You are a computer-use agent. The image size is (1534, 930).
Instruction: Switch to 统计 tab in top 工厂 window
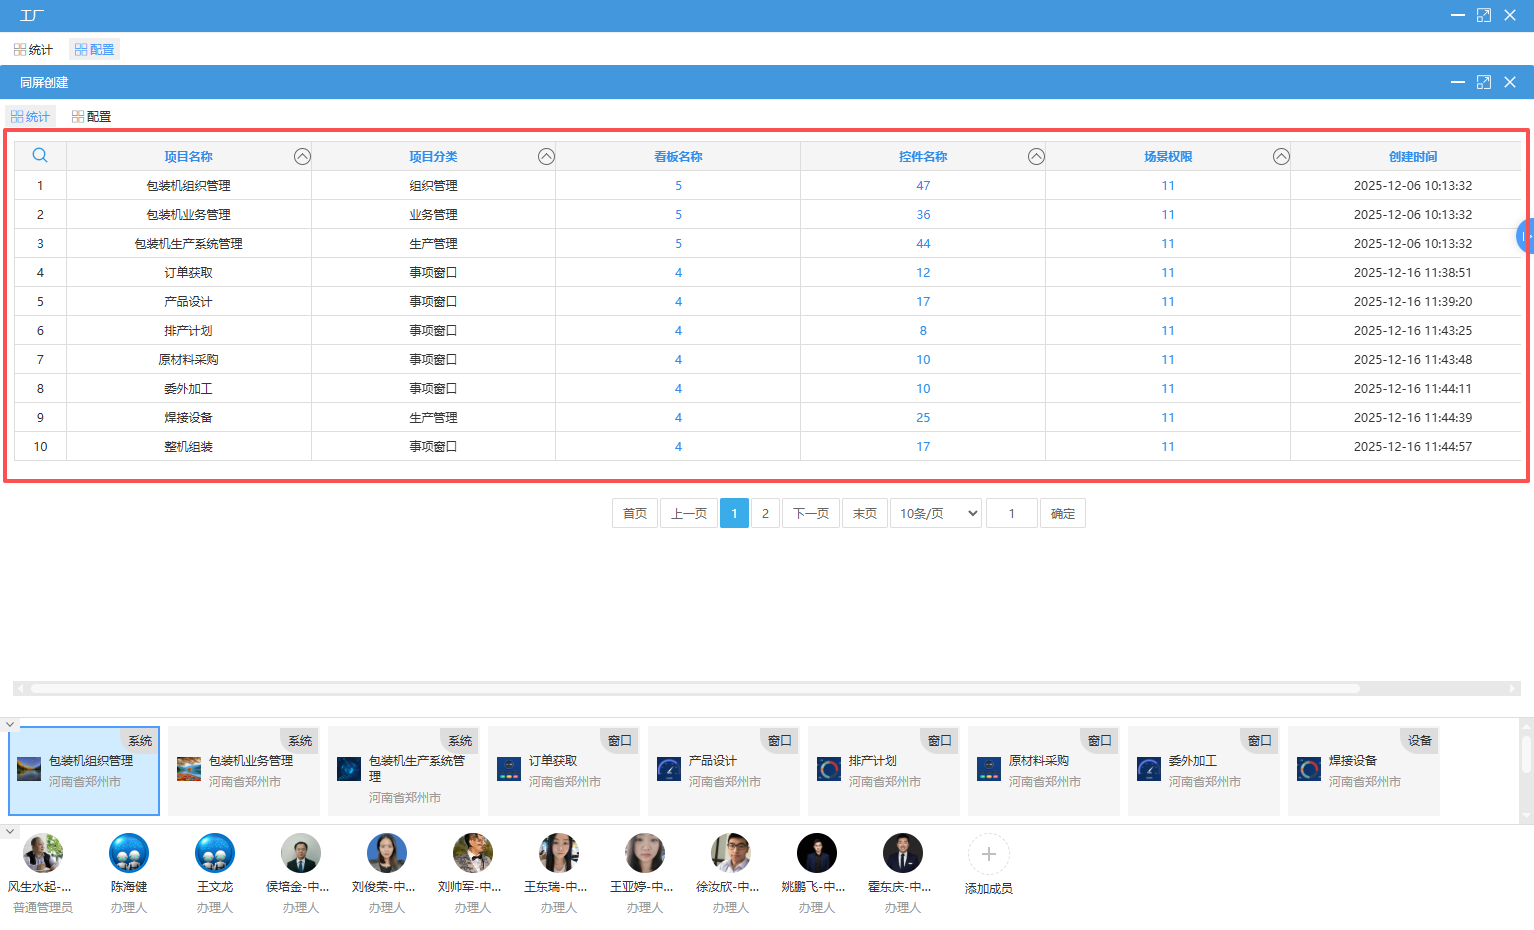tap(33, 50)
